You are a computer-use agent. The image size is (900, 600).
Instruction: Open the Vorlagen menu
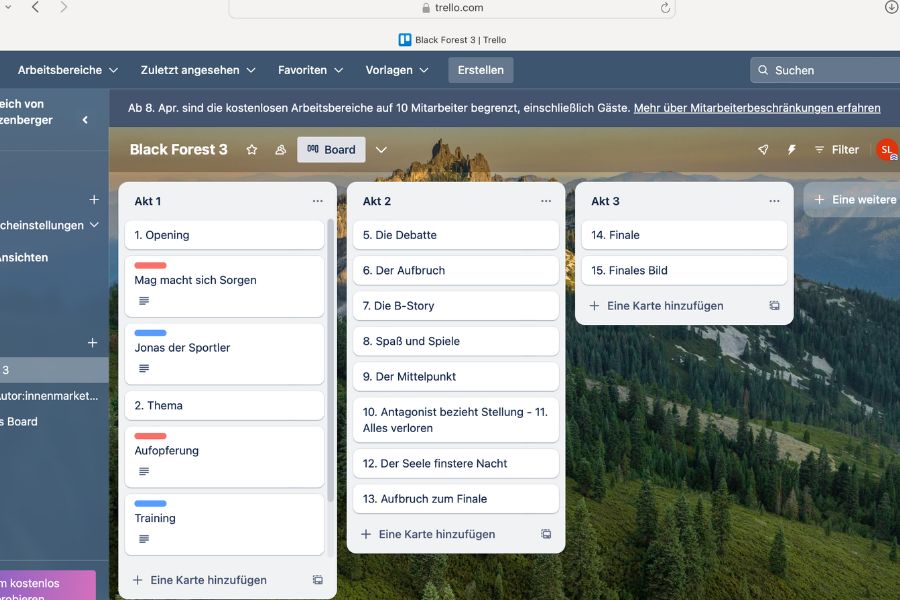(x=396, y=70)
